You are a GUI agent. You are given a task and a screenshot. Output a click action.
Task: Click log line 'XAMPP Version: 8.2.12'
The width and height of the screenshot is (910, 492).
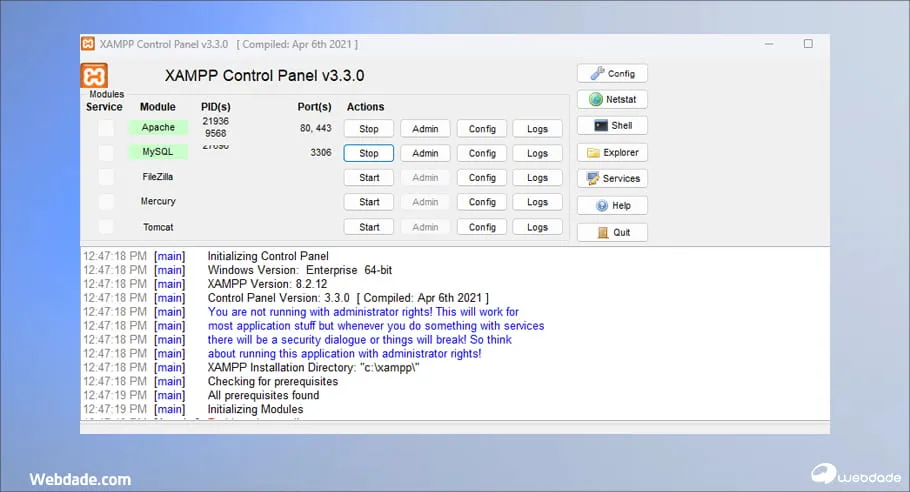tap(268, 284)
